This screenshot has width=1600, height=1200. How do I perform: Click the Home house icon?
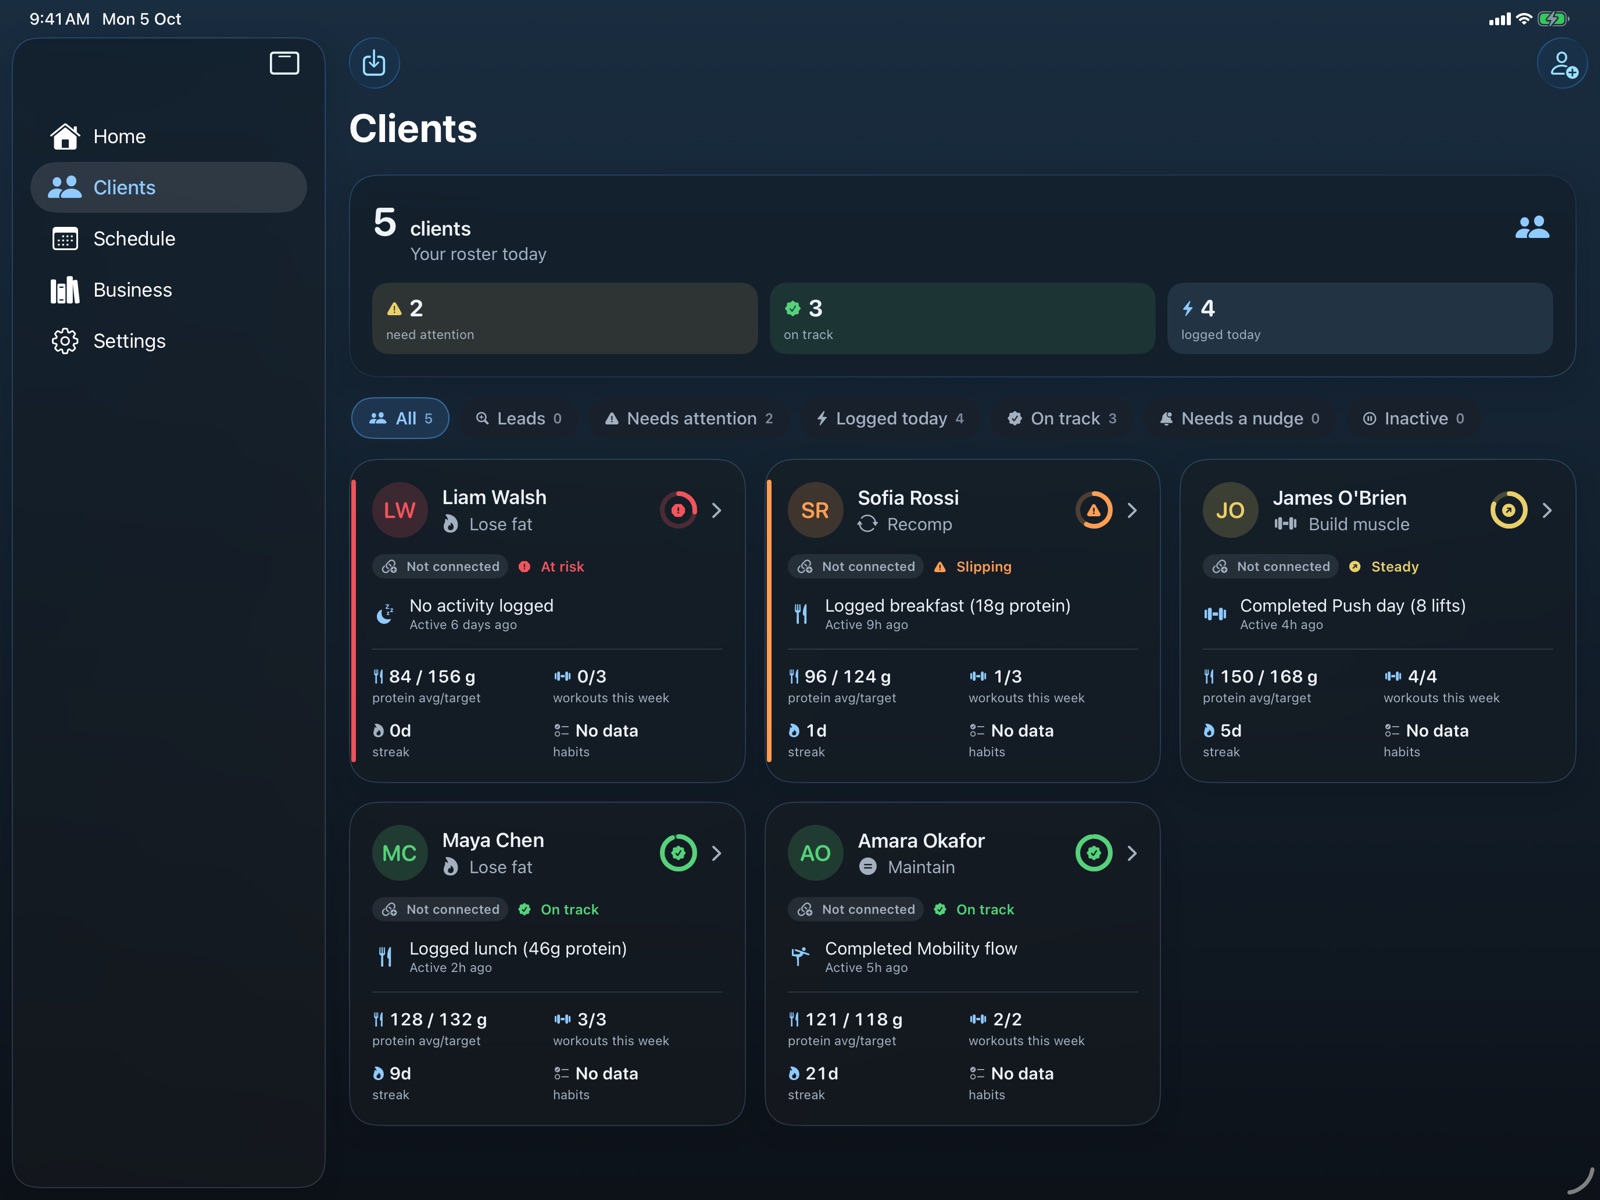[x=65, y=136]
